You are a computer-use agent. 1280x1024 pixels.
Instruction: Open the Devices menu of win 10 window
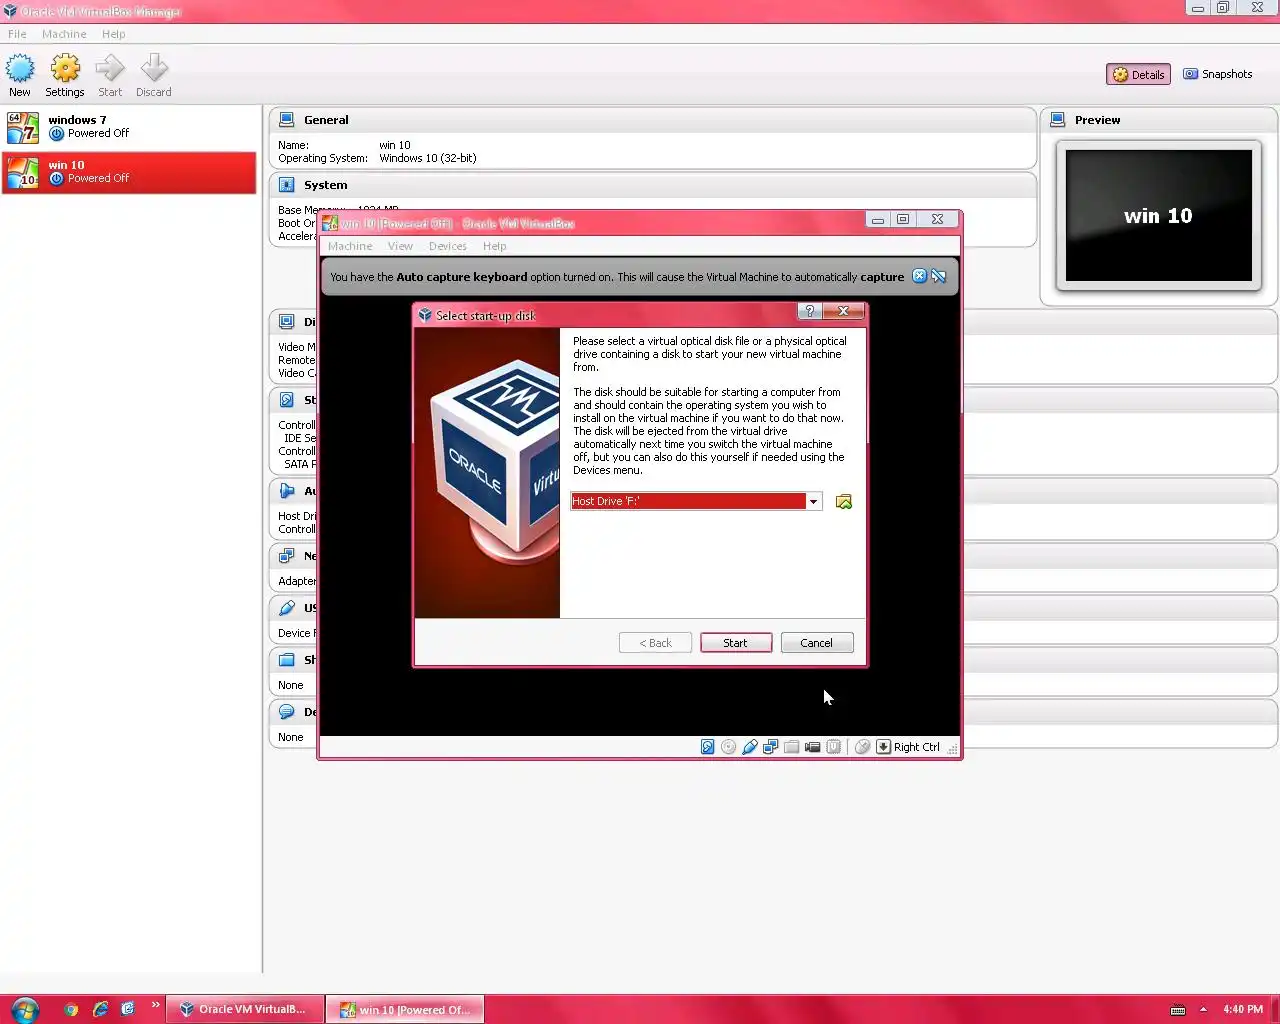coord(448,246)
